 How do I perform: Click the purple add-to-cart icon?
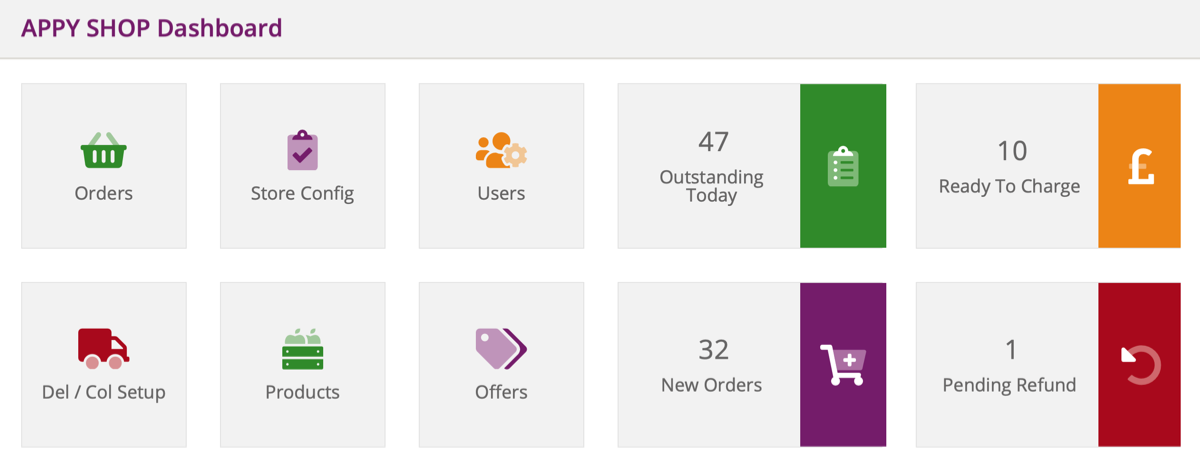(843, 365)
